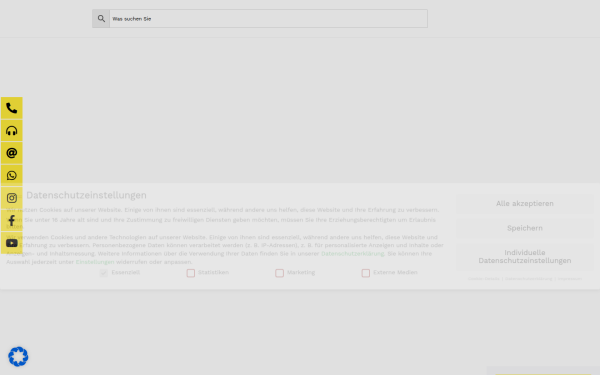Open the Facebook icon
The image size is (600, 375).
[11, 220]
